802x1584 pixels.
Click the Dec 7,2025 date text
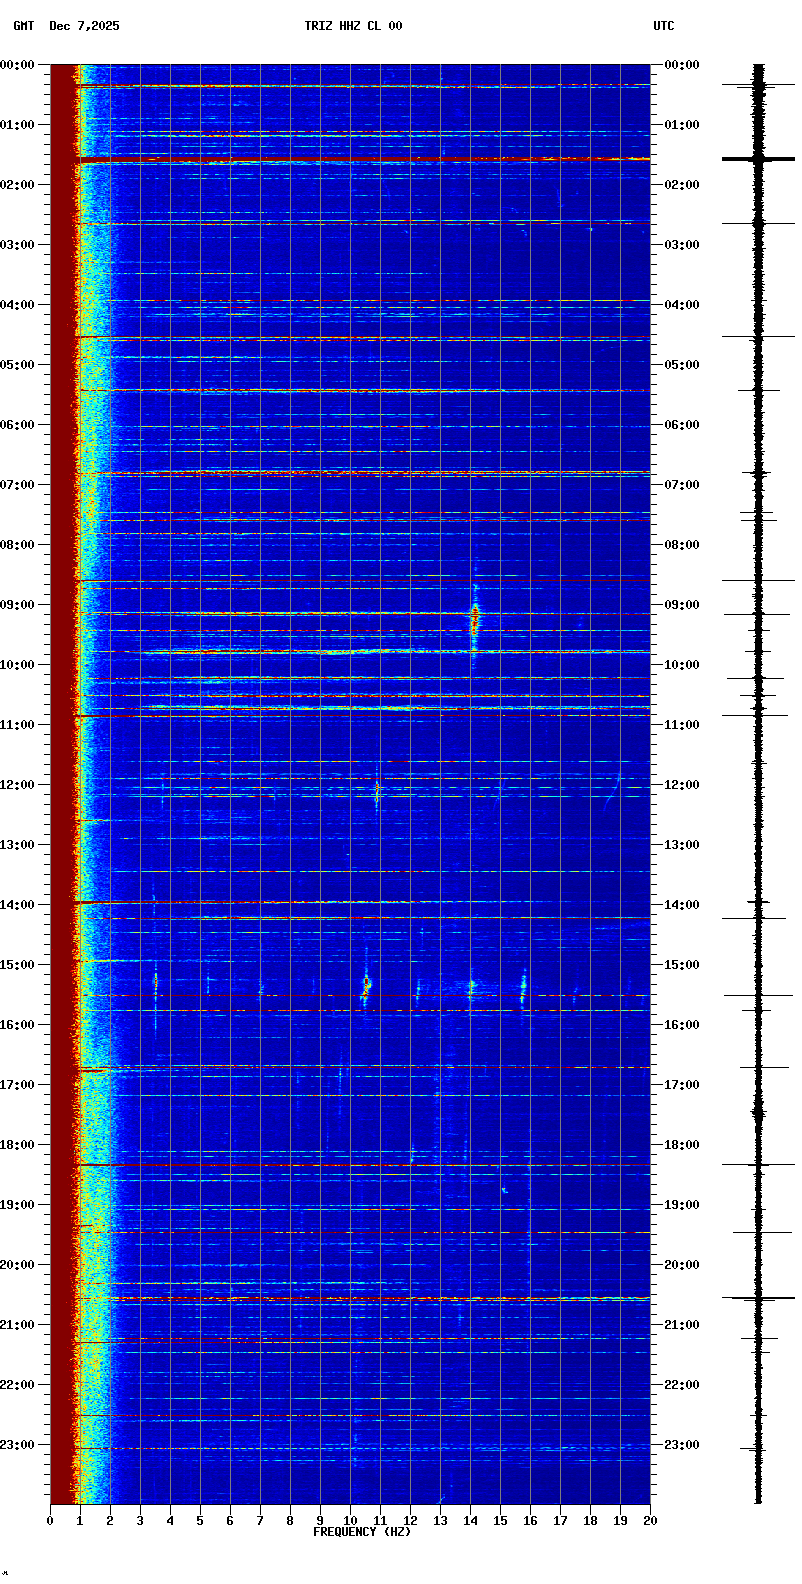tap(84, 26)
